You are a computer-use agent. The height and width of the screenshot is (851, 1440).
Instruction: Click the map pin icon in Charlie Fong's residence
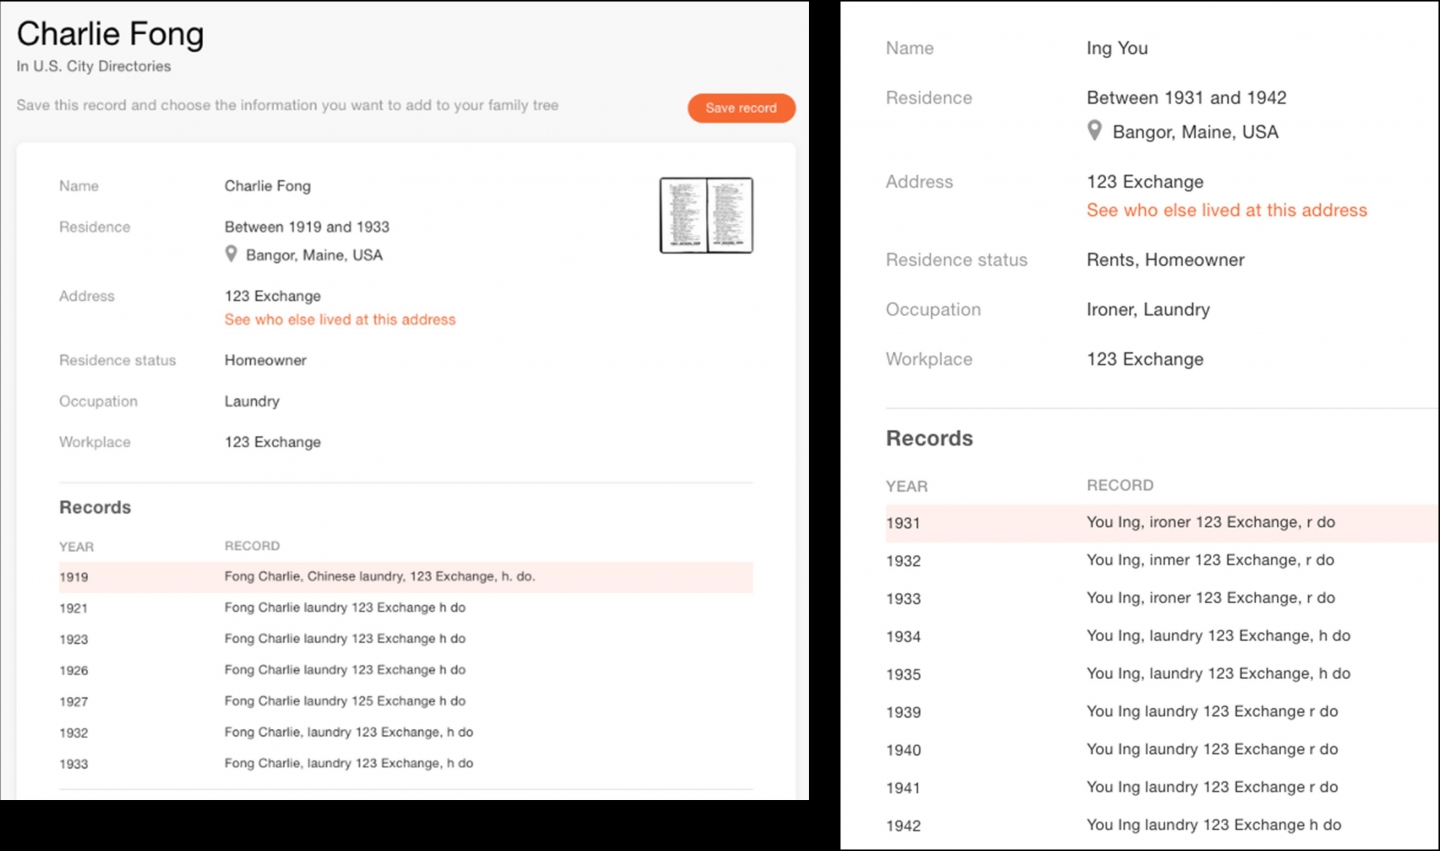pos(231,254)
